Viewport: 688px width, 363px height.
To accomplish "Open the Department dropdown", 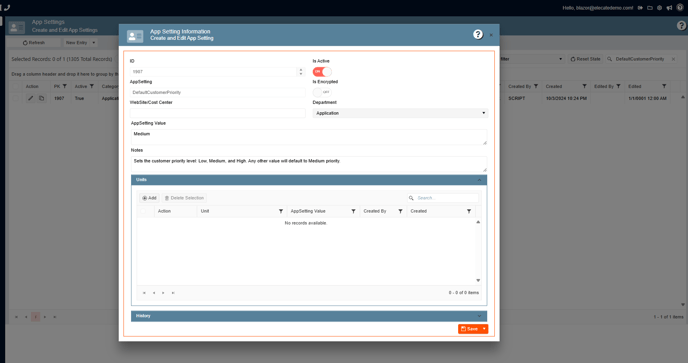I will tap(400, 113).
